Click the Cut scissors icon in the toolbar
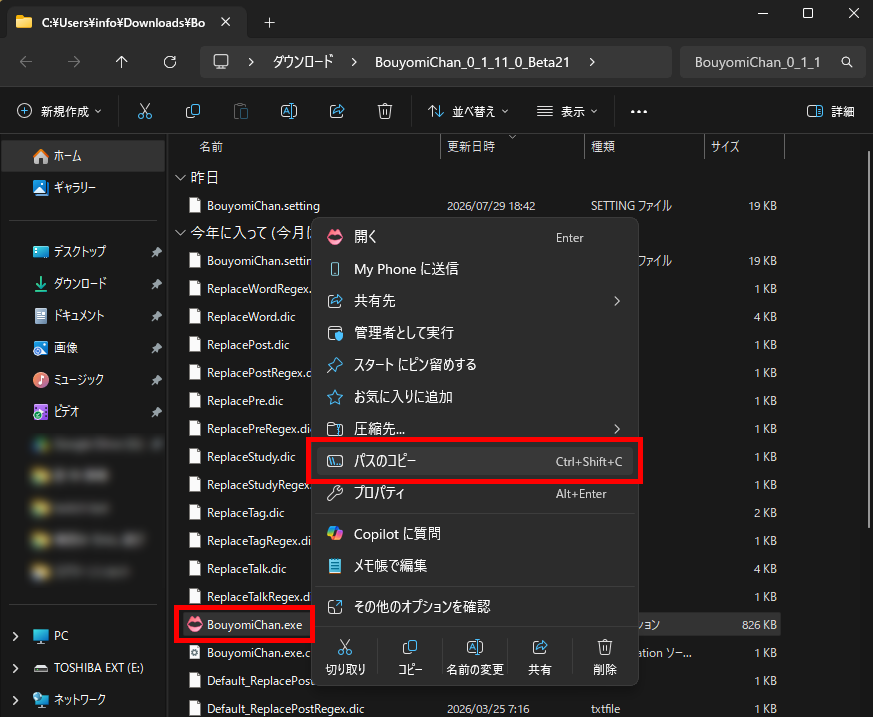The height and width of the screenshot is (717, 873). 145,111
